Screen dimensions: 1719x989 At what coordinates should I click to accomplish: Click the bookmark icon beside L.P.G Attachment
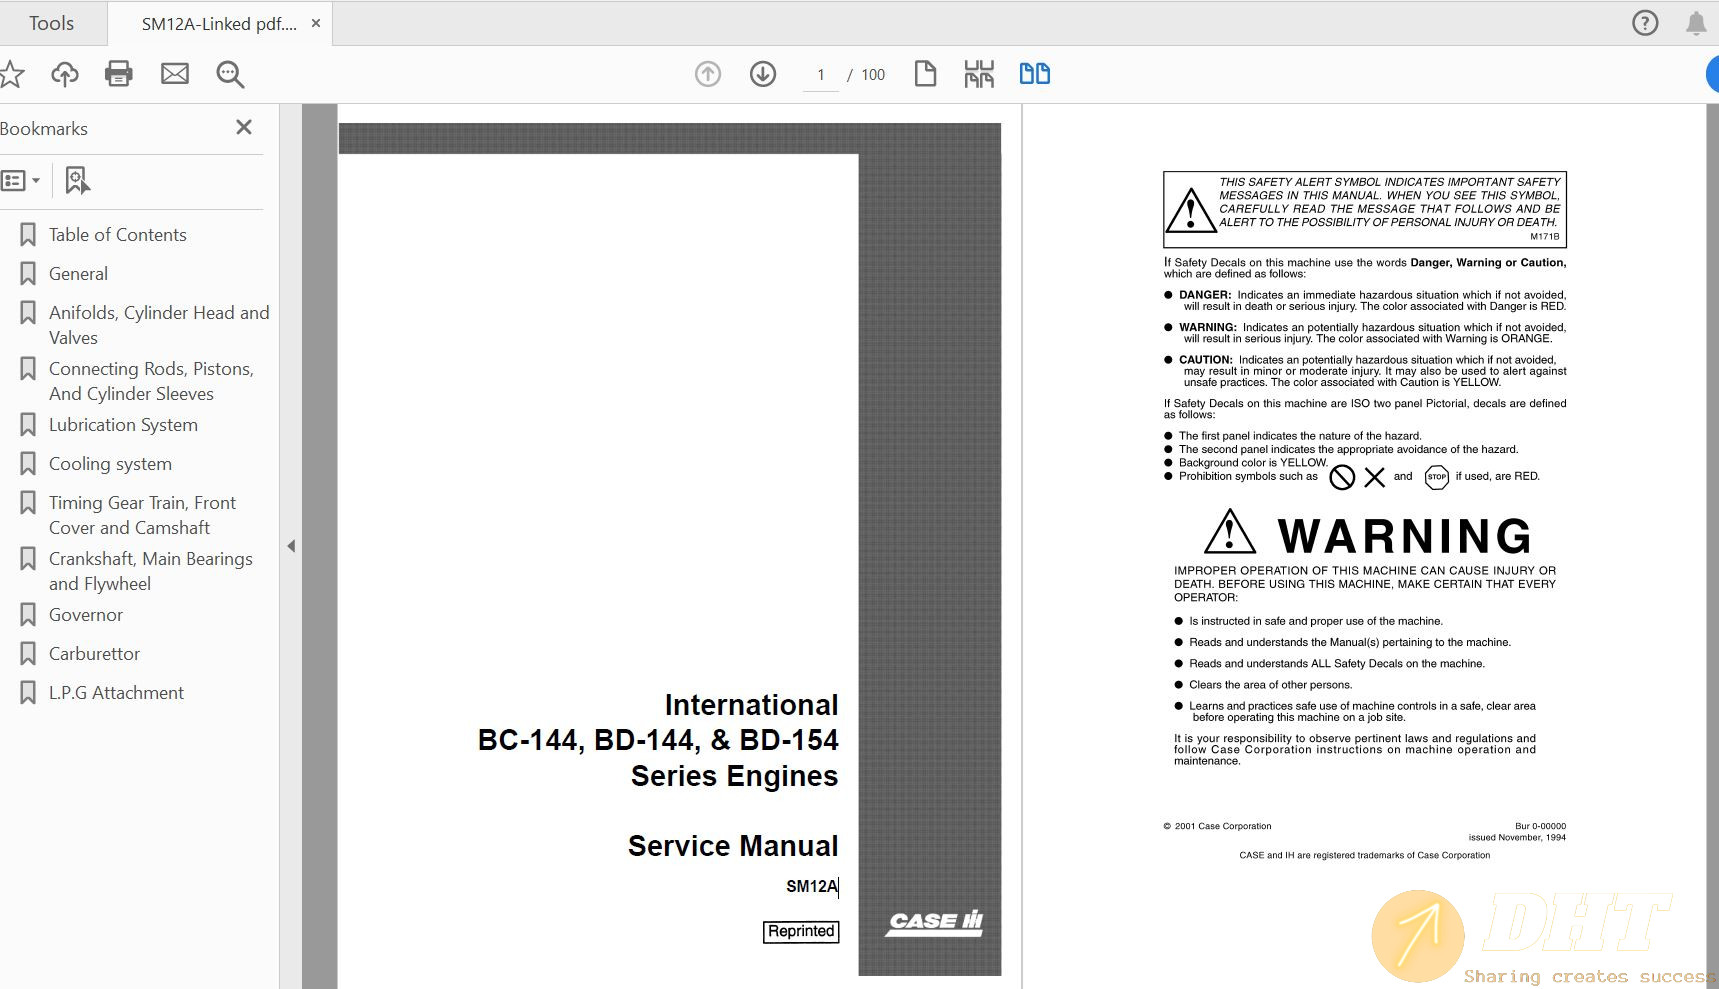click(28, 693)
